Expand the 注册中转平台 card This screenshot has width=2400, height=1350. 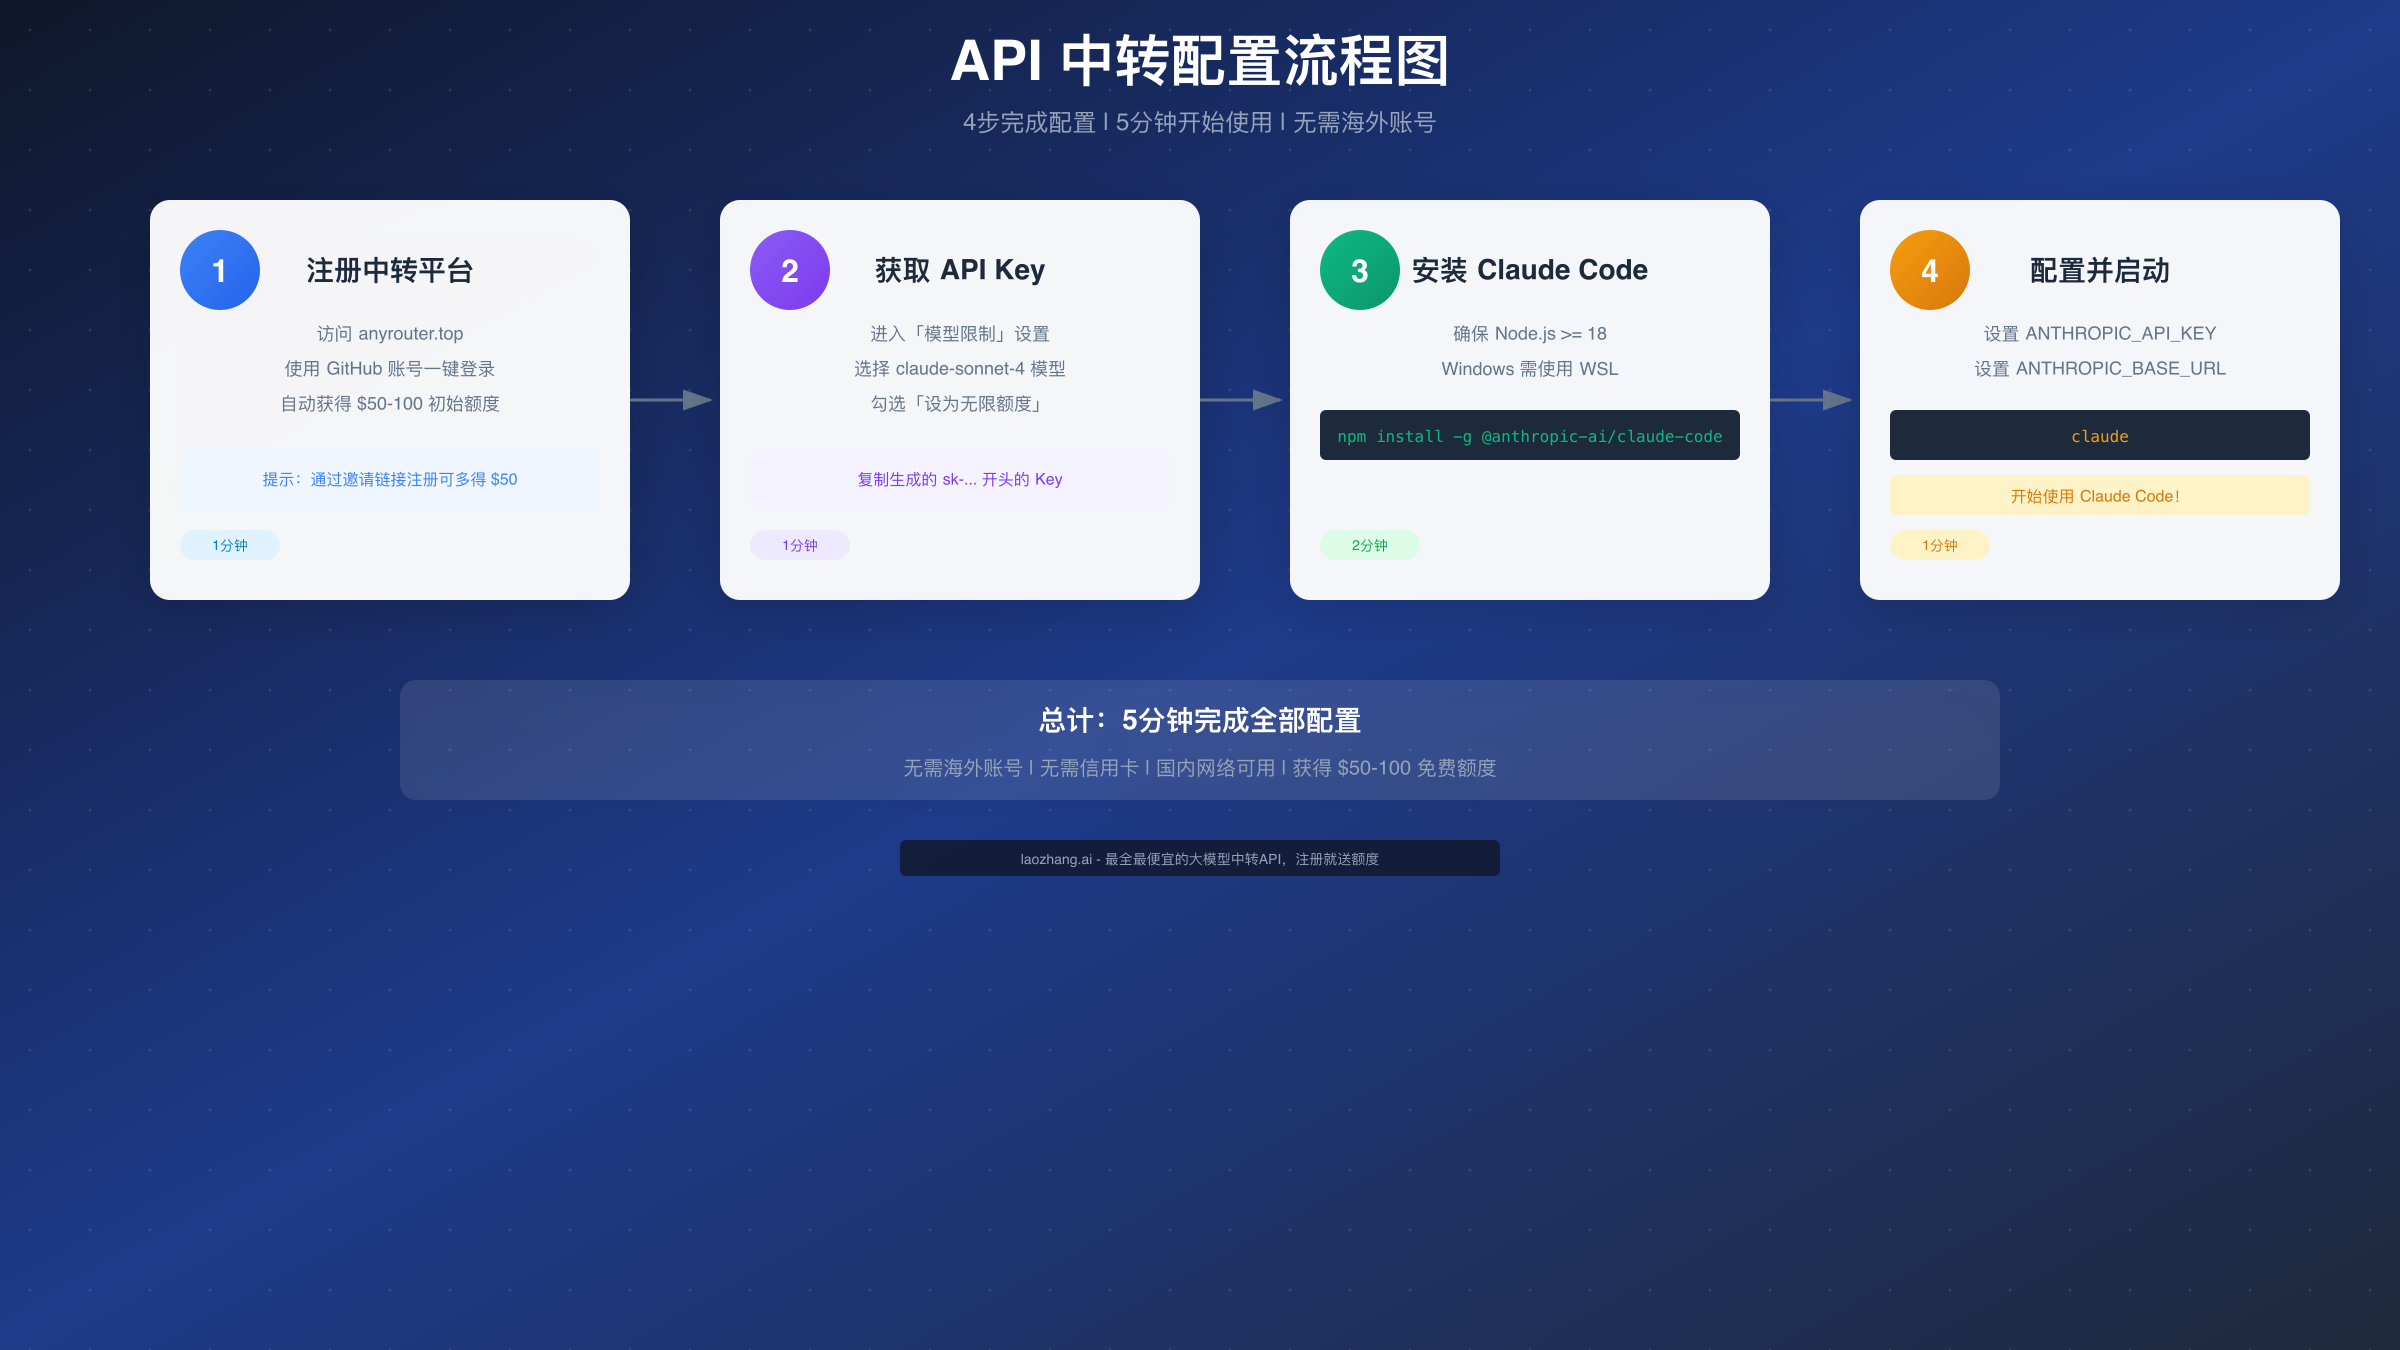[x=389, y=398]
